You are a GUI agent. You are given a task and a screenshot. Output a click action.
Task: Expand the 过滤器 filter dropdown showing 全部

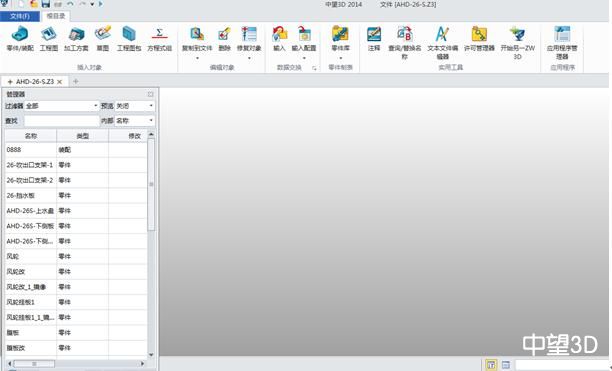tap(61, 106)
